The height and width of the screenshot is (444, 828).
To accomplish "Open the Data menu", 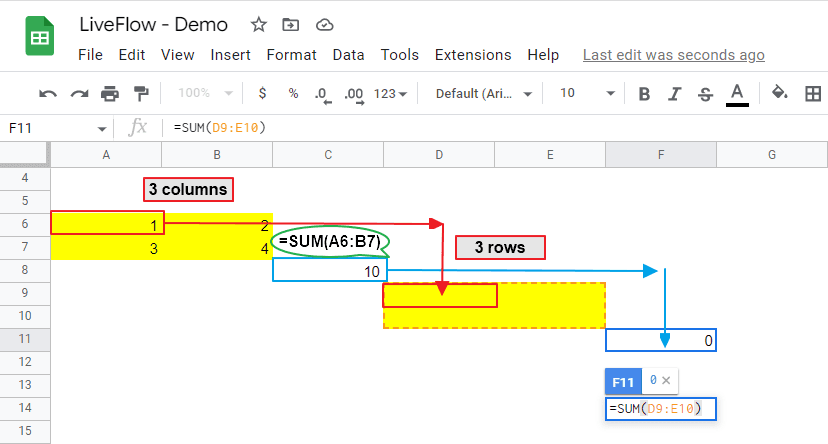I will point(349,55).
